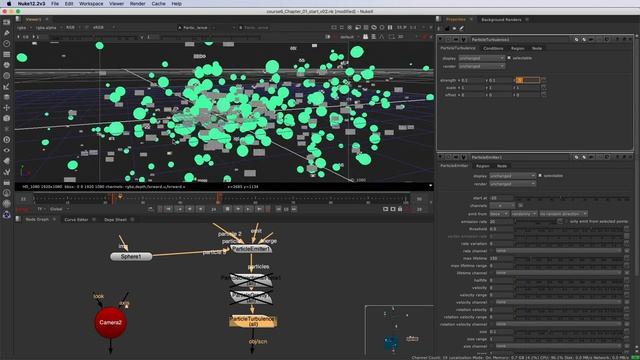This screenshot has height=360, width=640.
Task: Click the velocity slider
Action: [569, 287]
